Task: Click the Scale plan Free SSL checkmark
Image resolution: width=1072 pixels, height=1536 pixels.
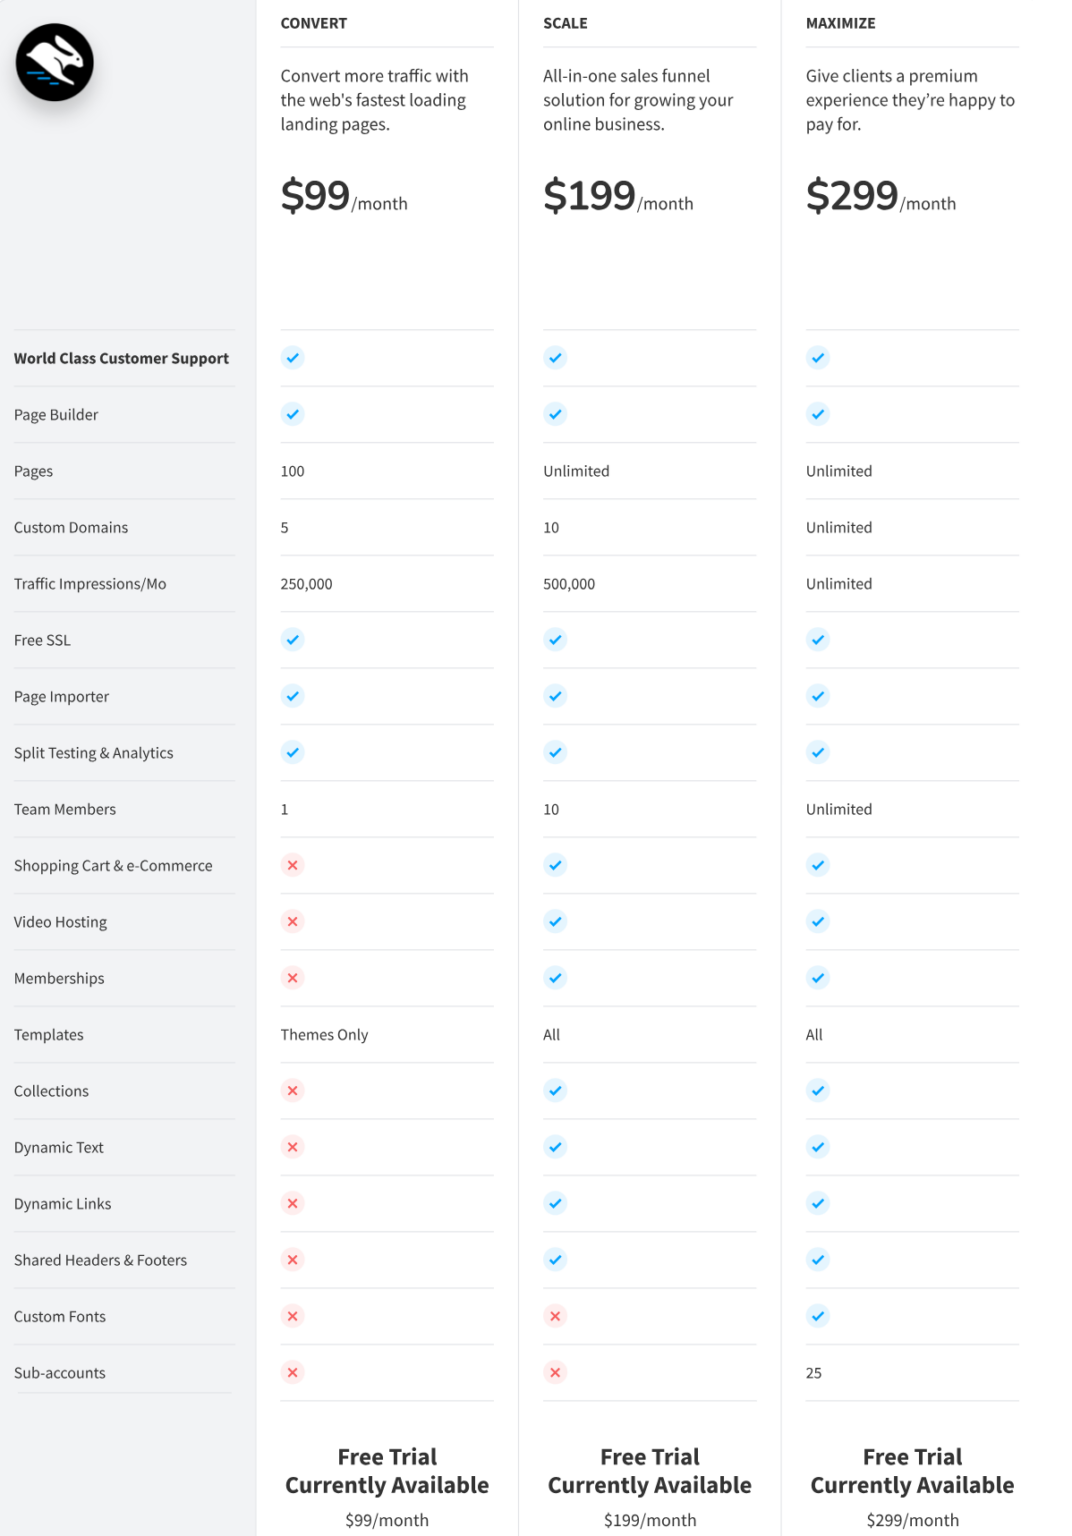Action: (x=555, y=639)
